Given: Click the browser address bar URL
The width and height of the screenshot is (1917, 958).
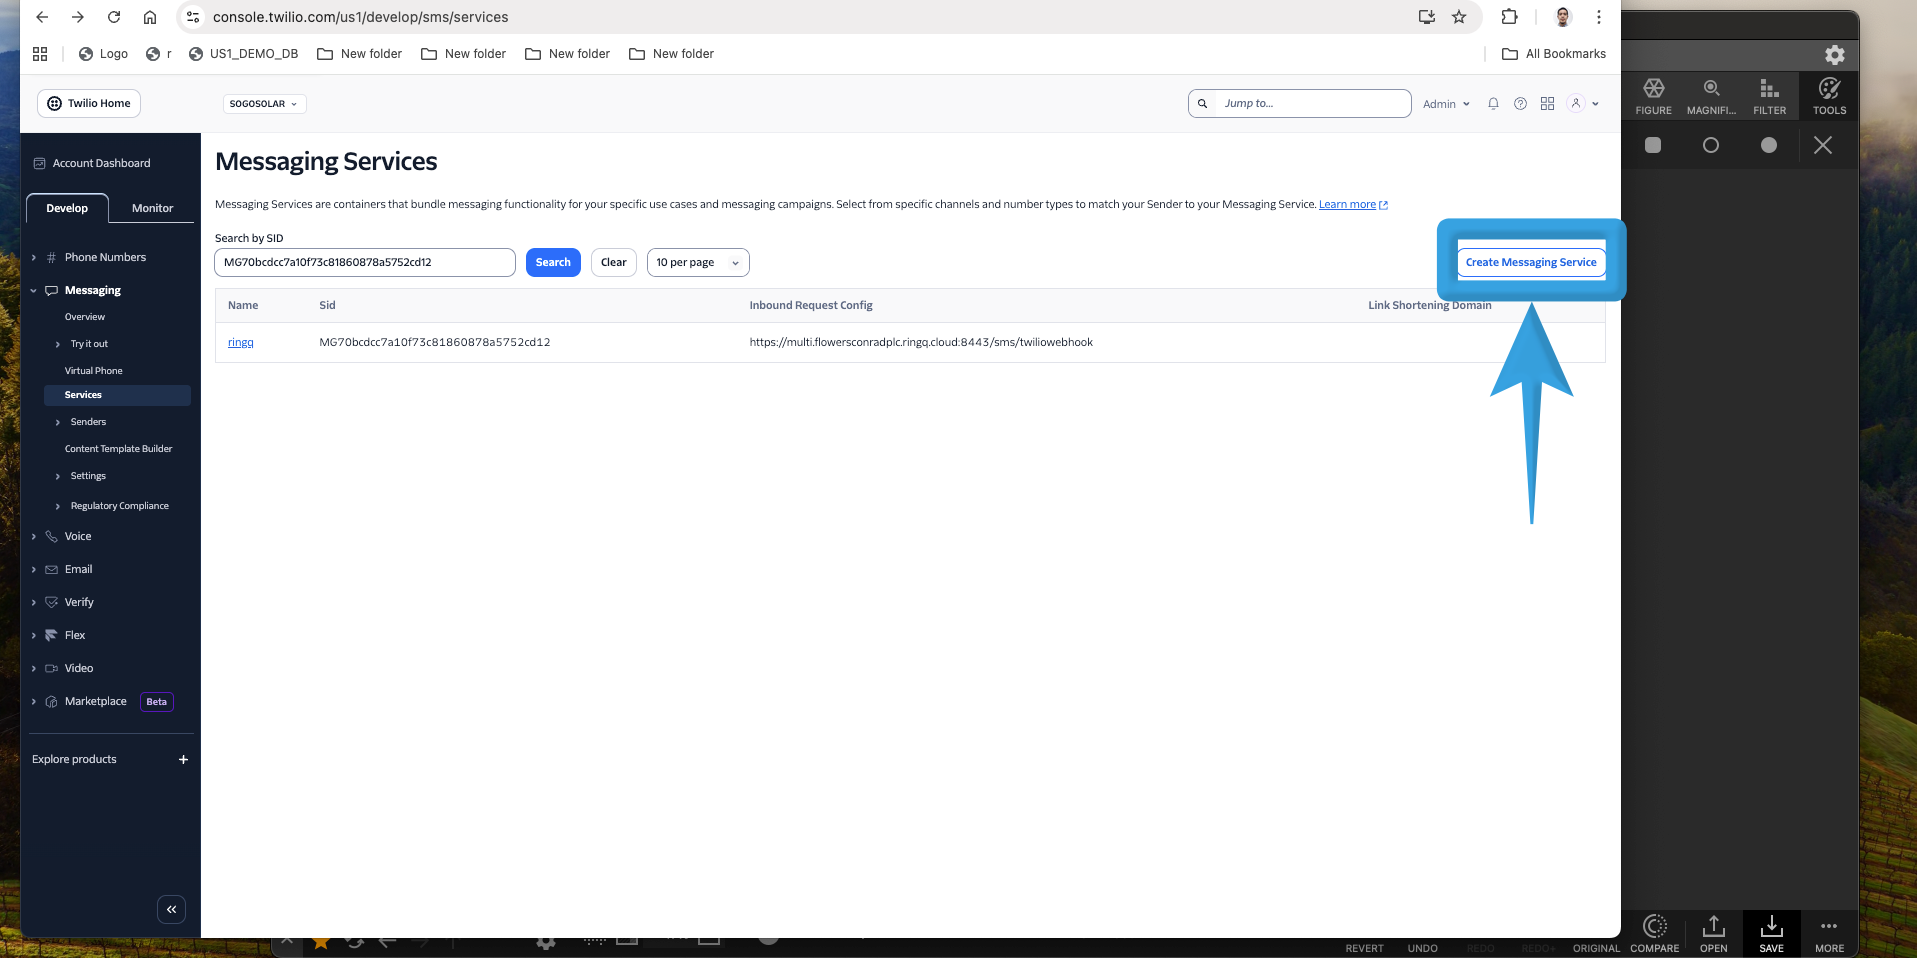Looking at the screenshot, I should coord(360,17).
